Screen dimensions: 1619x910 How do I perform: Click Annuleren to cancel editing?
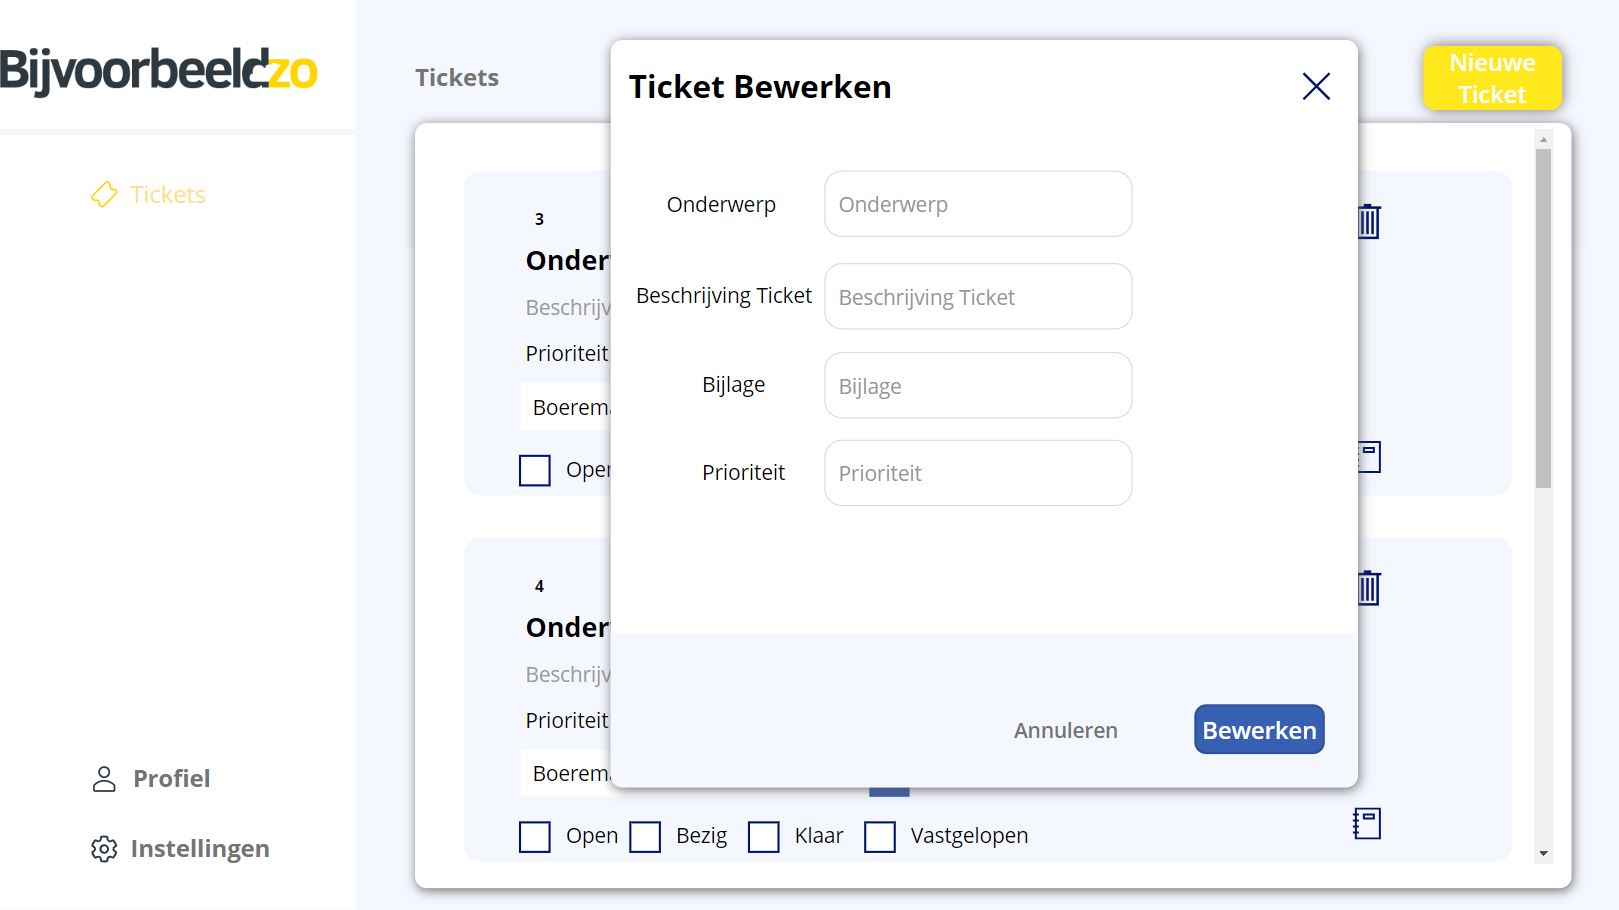[1066, 731]
